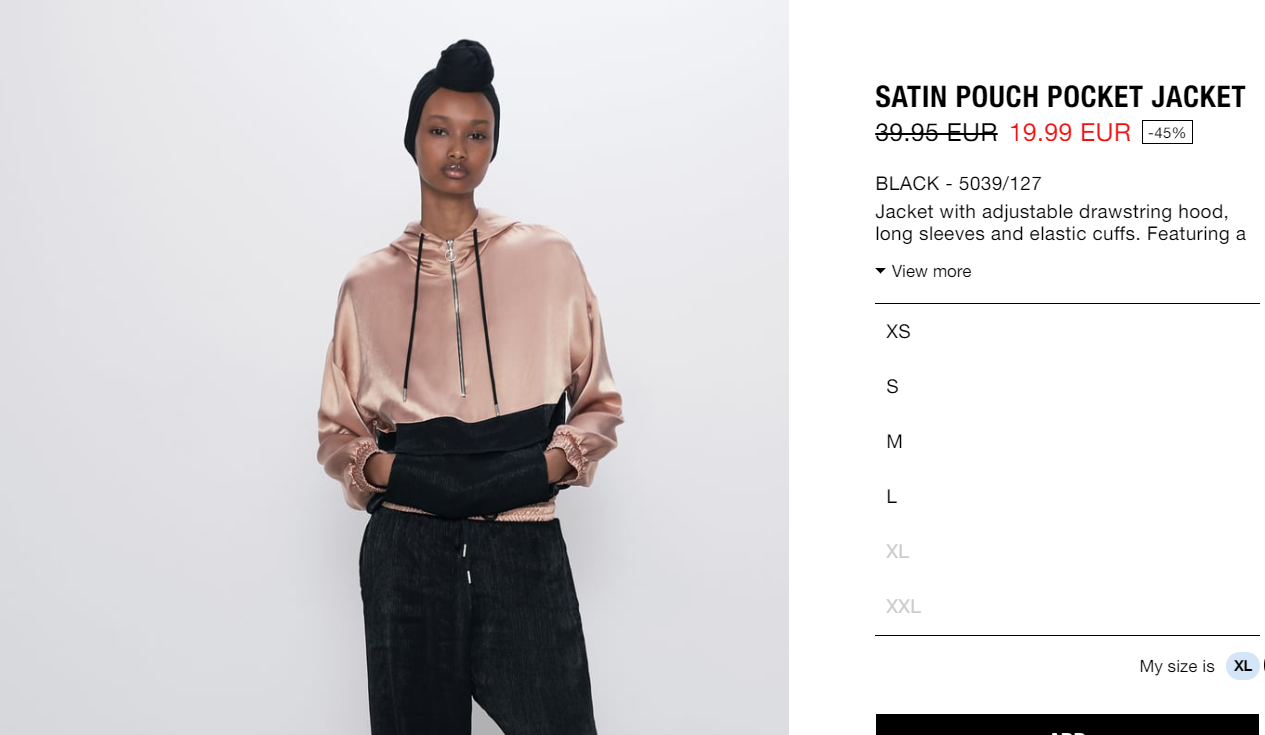This screenshot has height=735, width=1265.
Task: Open the model product photo
Action: [394, 367]
